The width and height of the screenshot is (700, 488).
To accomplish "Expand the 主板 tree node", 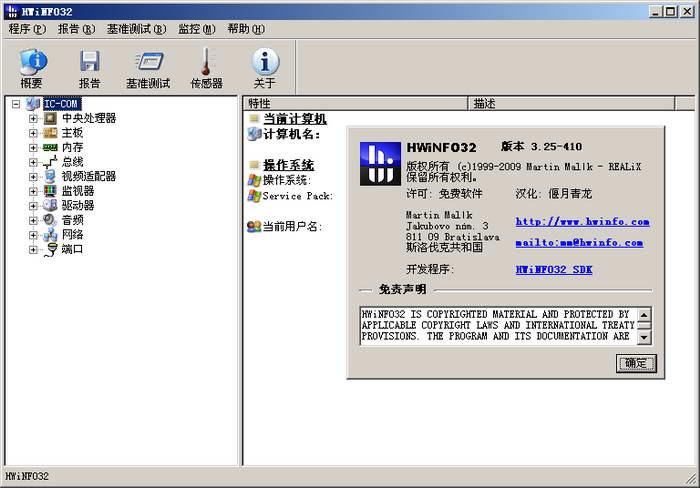I will pyautogui.click(x=33, y=133).
